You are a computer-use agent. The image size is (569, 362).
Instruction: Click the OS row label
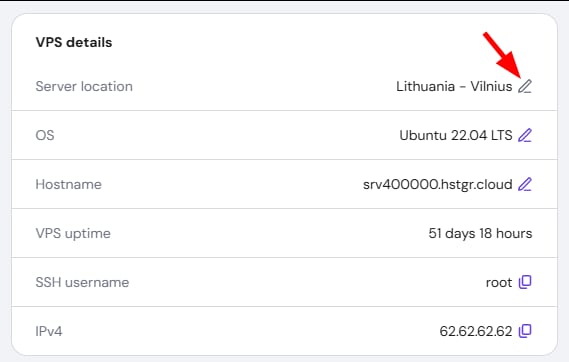45,135
